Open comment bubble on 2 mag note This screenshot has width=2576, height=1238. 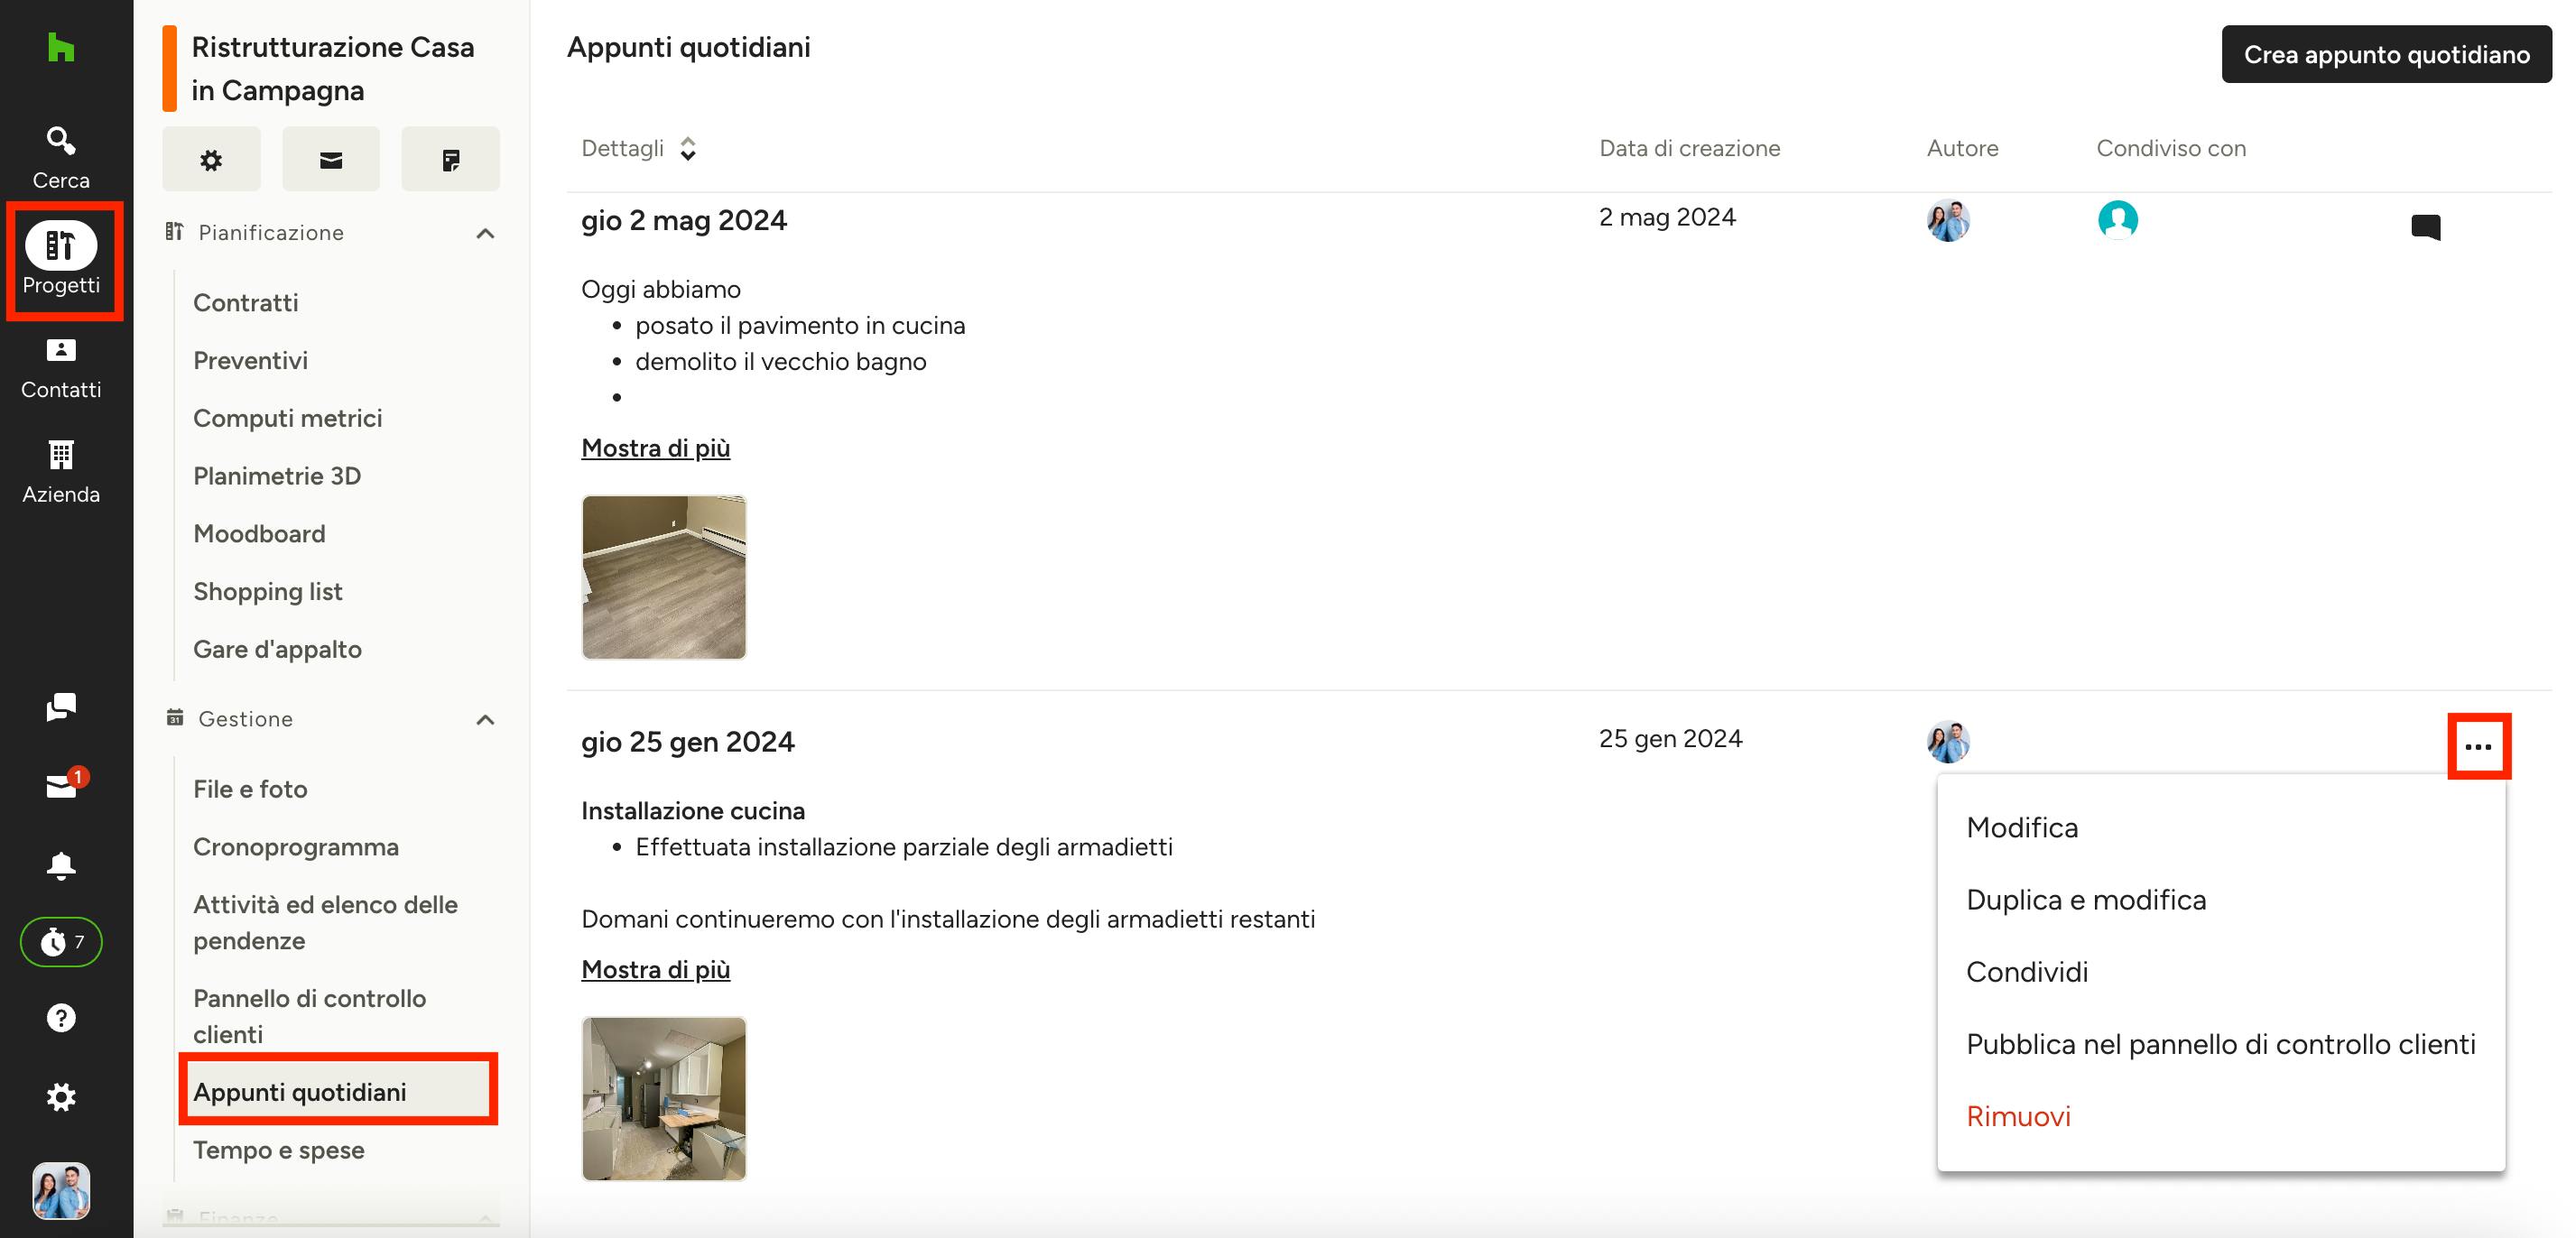tap(2426, 227)
